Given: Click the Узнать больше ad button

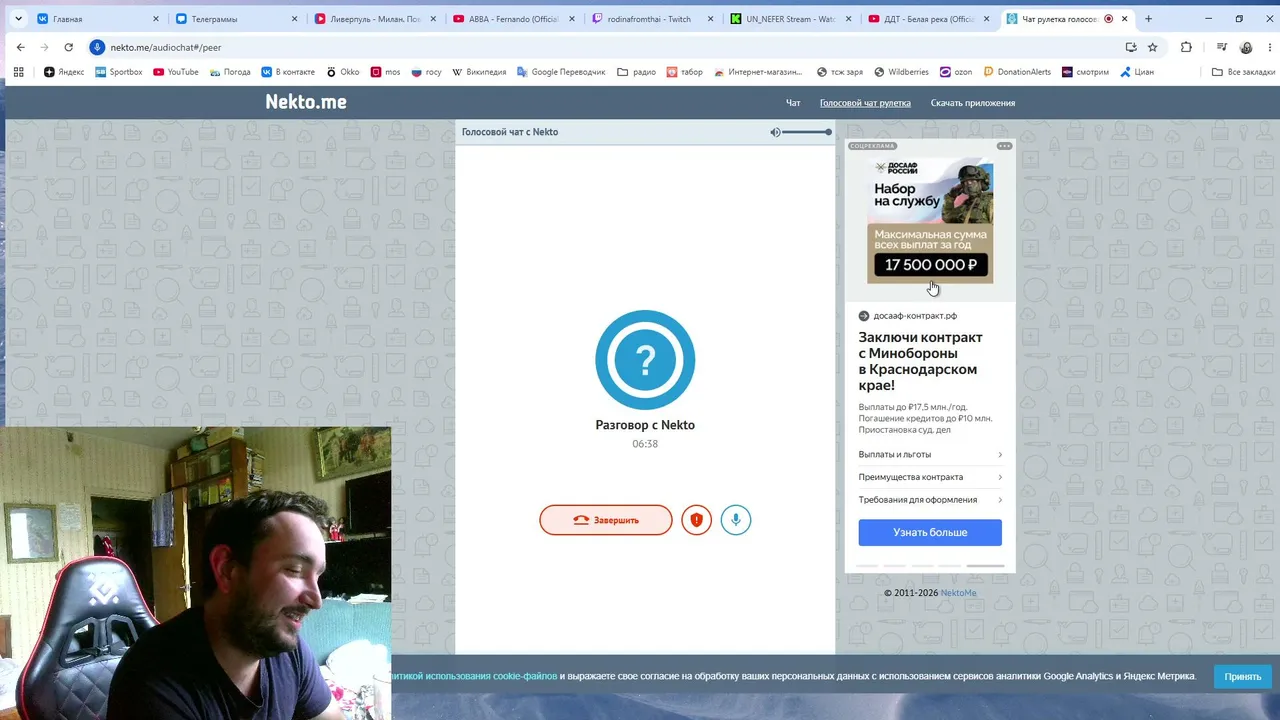Looking at the screenshot, I should tap(930, 533).
